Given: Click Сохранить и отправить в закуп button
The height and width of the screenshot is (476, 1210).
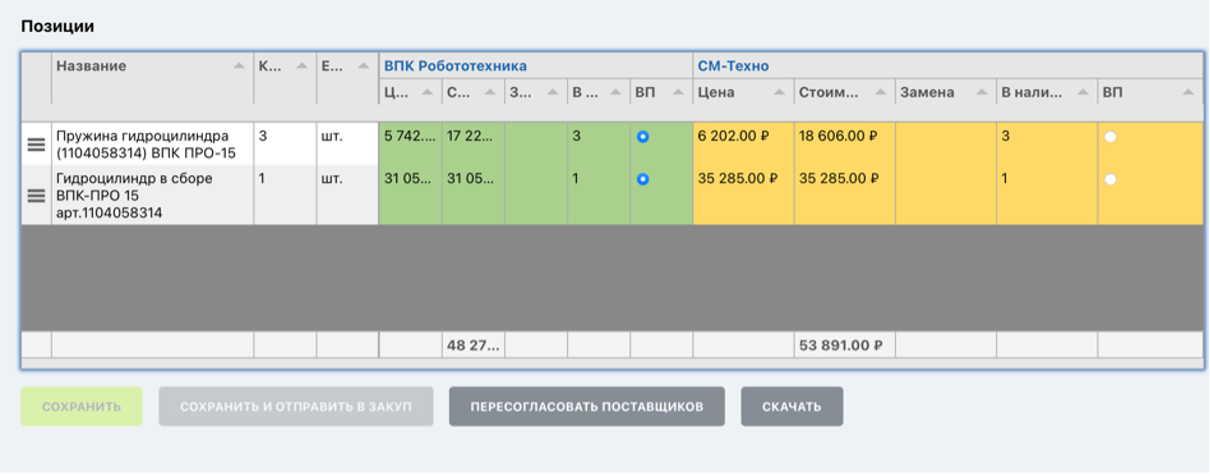Looking at the screenshot, I should tap(295, 407).
